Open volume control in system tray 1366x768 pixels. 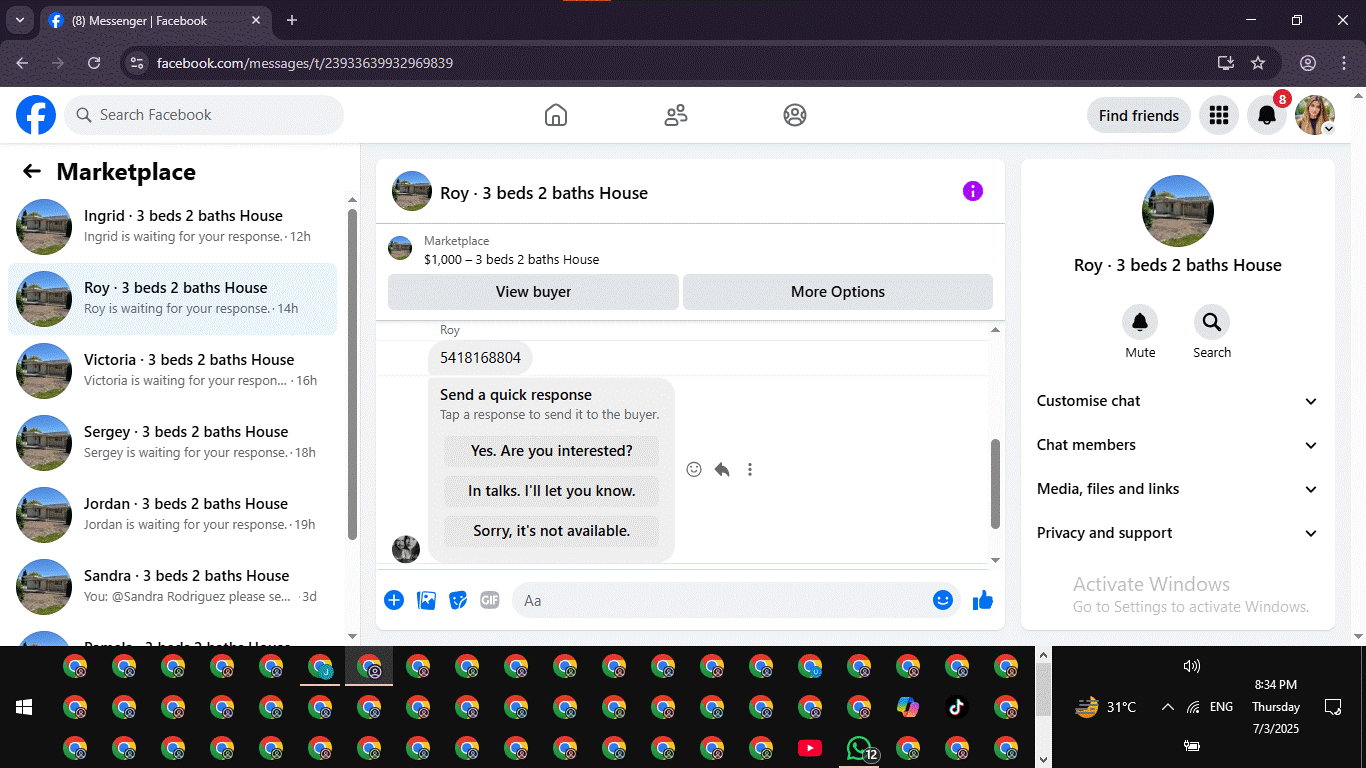(x=1191, y=666)
